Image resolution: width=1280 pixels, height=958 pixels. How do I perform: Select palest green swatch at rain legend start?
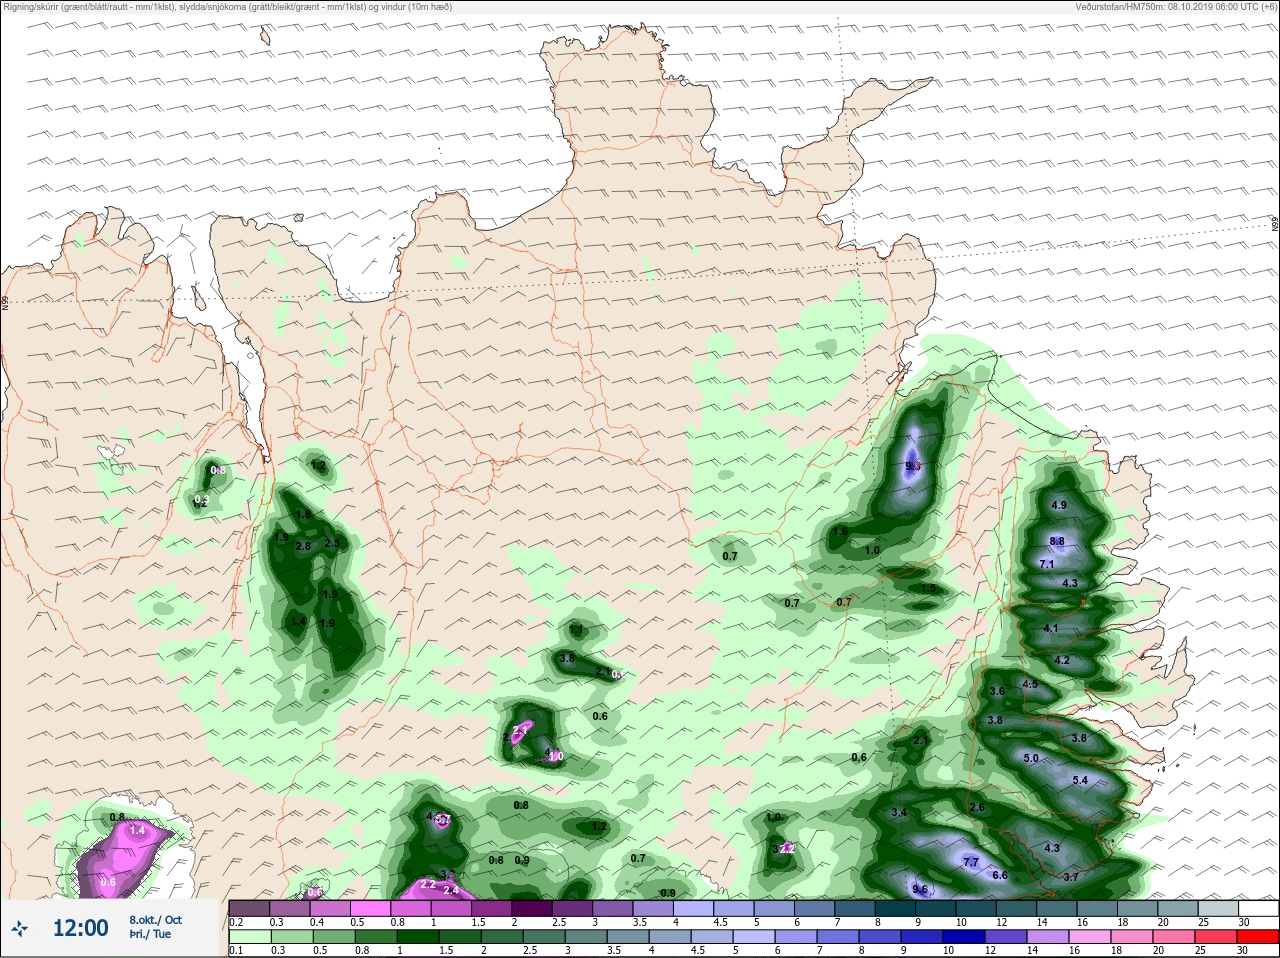pyautogui.click(x=250, y=936)
